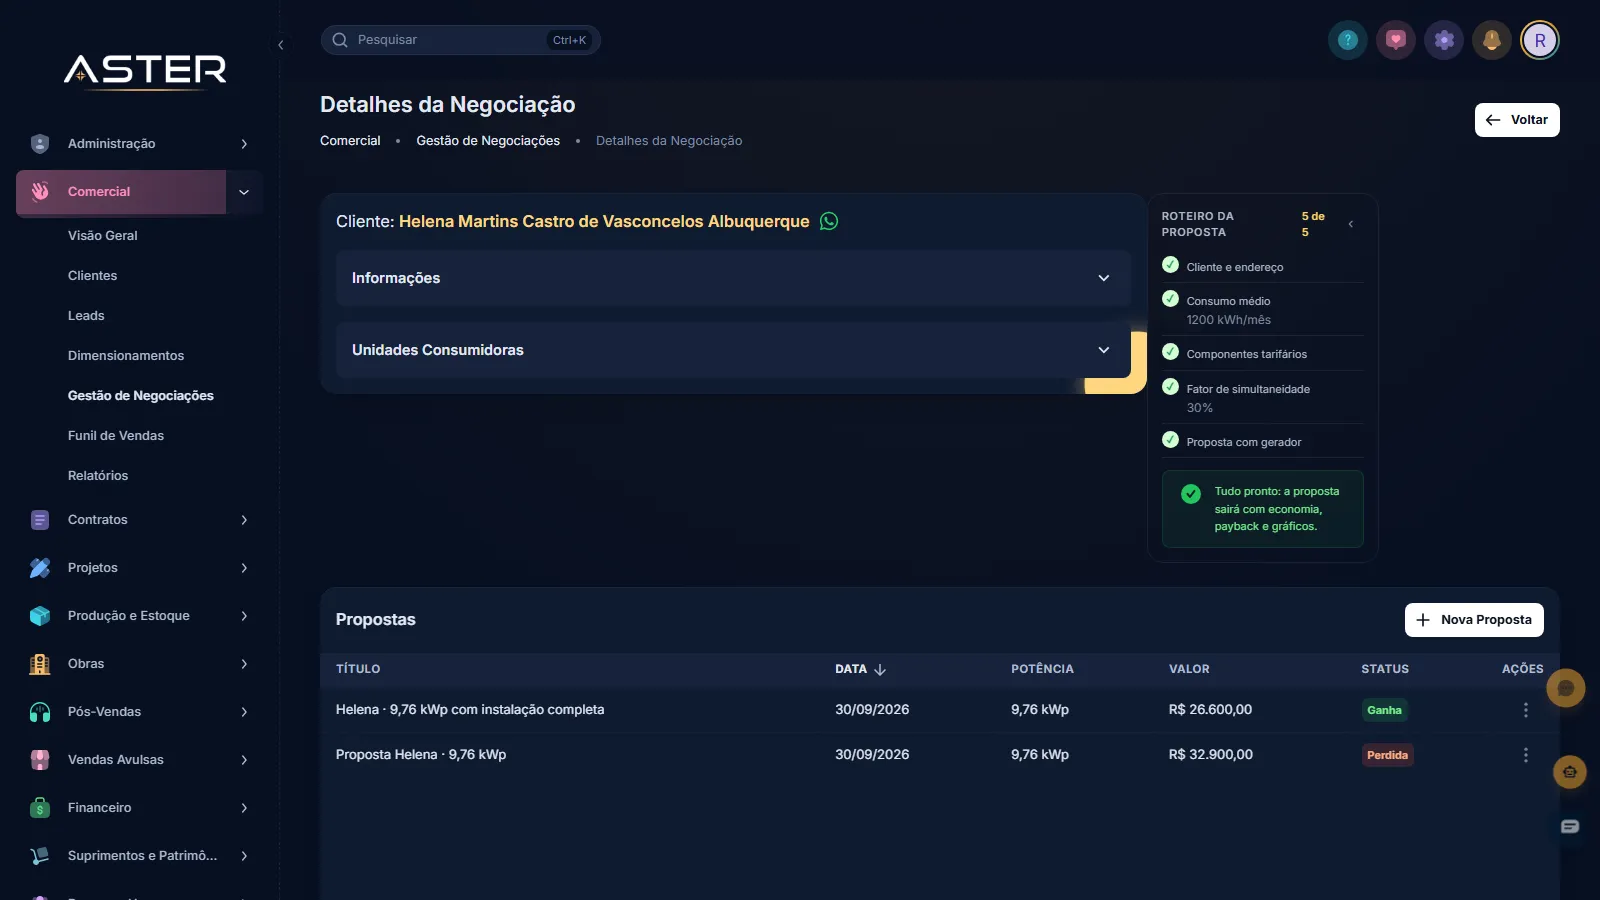Image resolution: width=1600 pixels, height=900 pixels.
Task: Open the notifications bell icon
Action: [1492, 40]
